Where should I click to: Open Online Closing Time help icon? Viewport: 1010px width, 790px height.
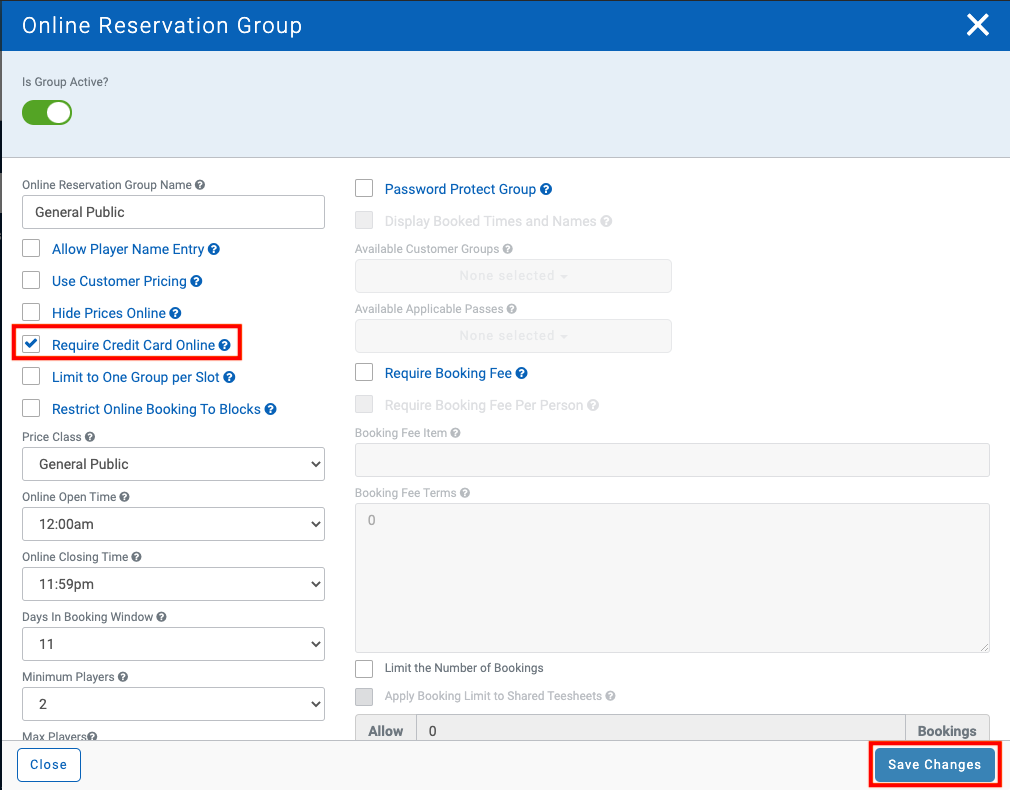click(x=136, y=557)
